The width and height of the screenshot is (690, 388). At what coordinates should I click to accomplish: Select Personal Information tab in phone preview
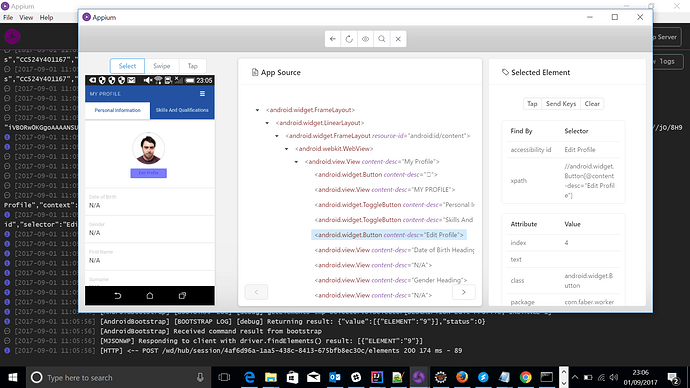point(117,110)
